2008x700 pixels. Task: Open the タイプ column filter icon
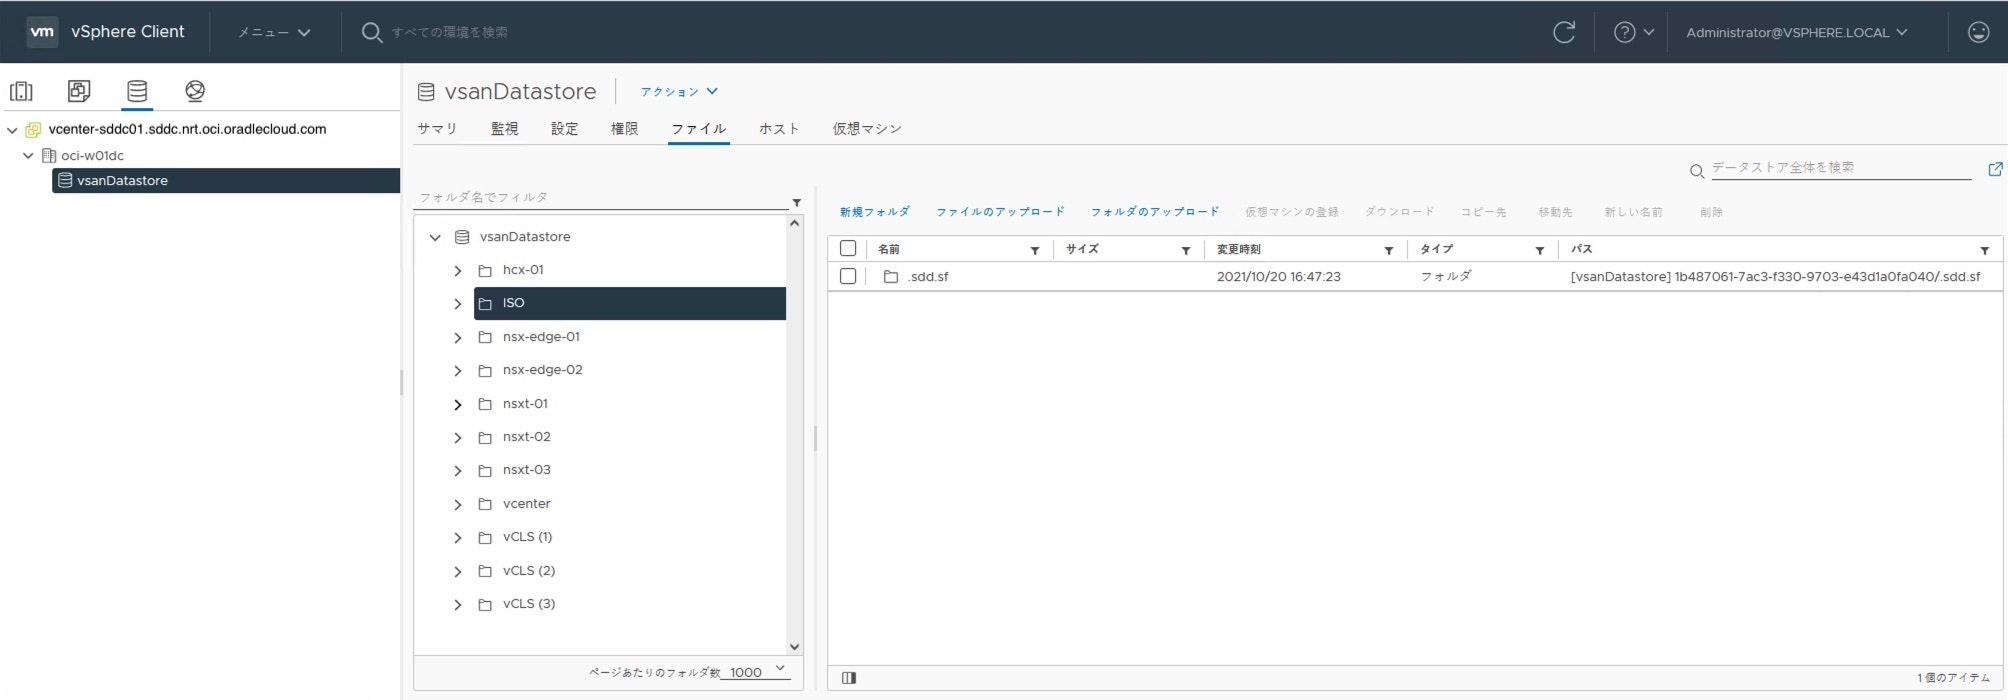point(1540,250)
